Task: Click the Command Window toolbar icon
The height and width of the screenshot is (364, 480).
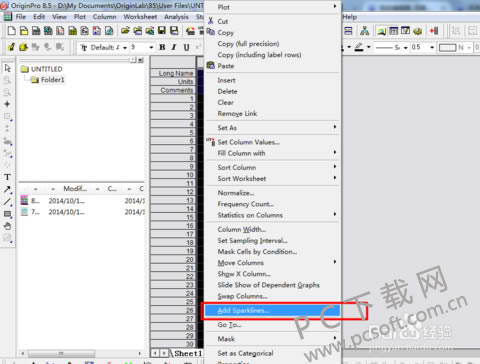Action: [x=405, y=31]
